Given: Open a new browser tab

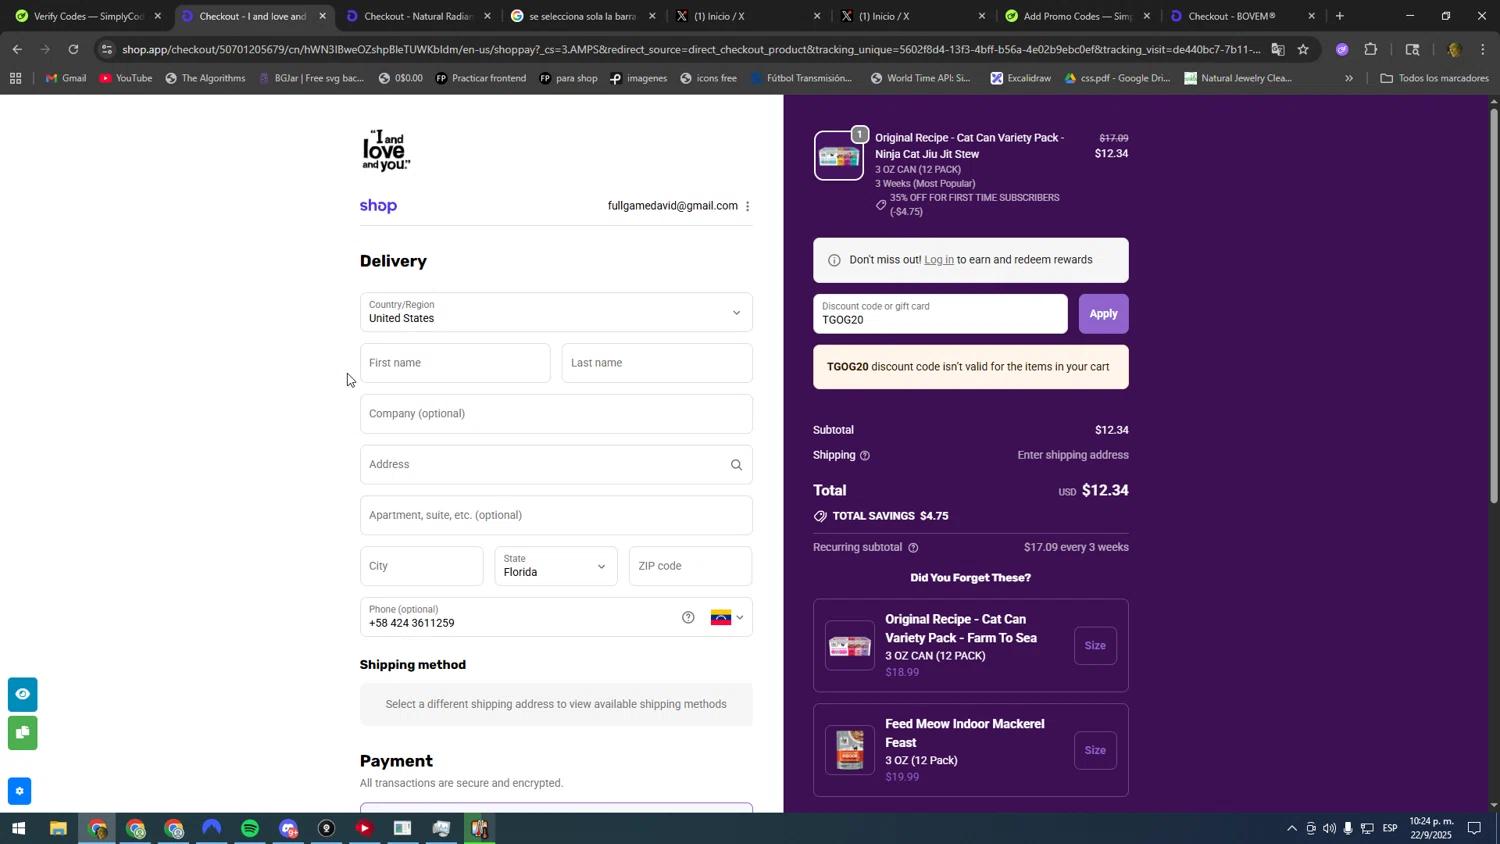Looking at the screenshot, I should [1339, 16].
